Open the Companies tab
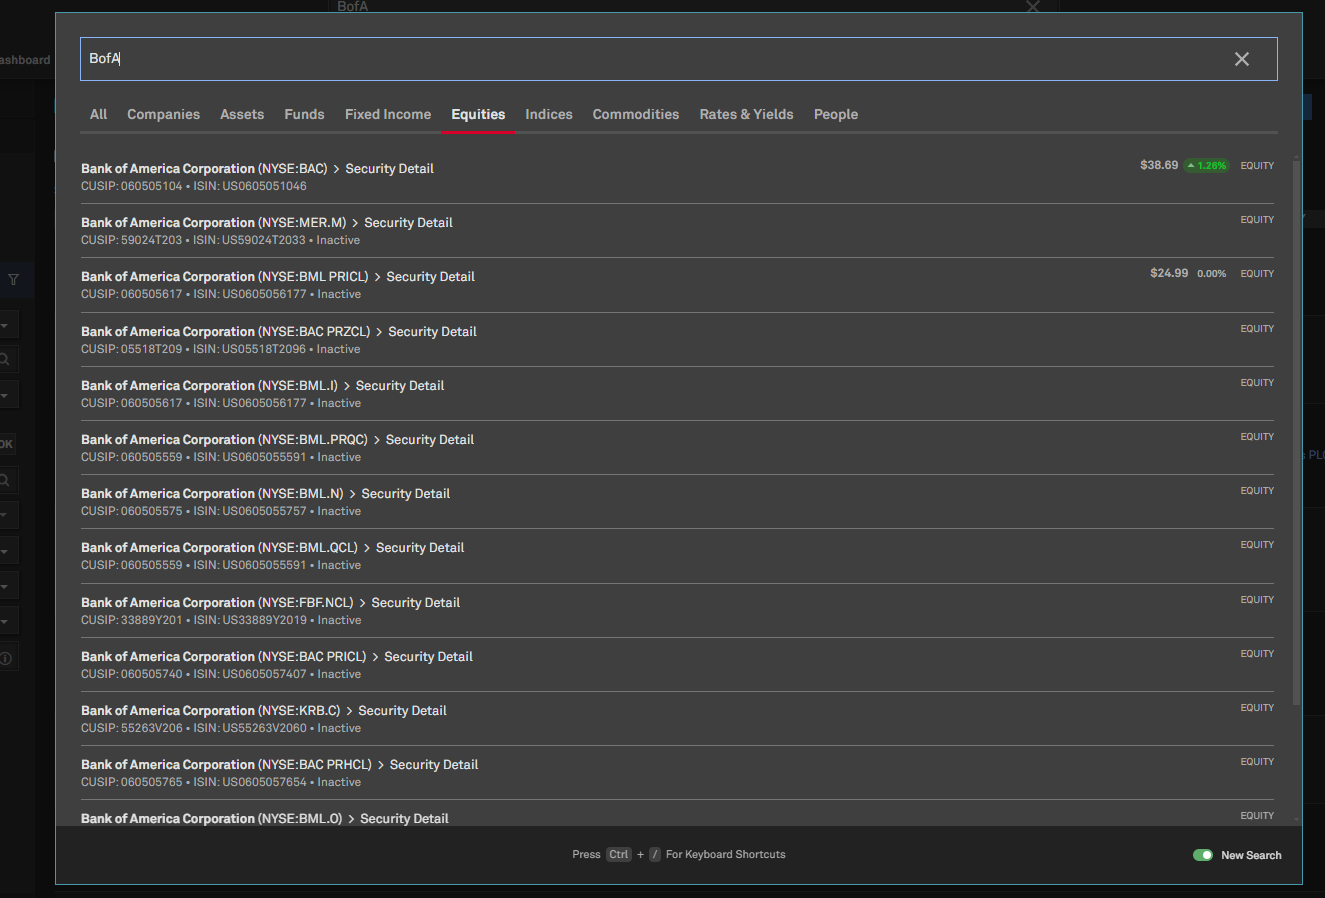Image resolution: width=1325 pixels, height=898 pixels. click(163, 114)
